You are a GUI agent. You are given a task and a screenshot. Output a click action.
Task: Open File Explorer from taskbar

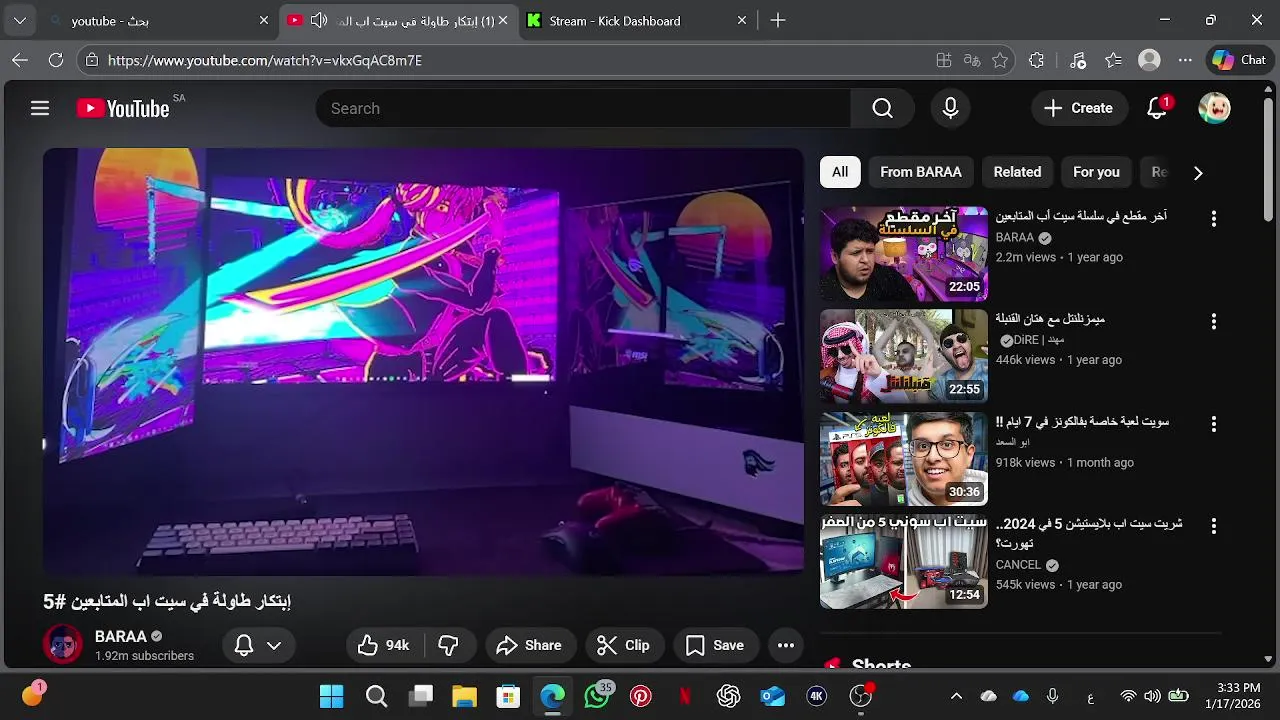[464, 696]
